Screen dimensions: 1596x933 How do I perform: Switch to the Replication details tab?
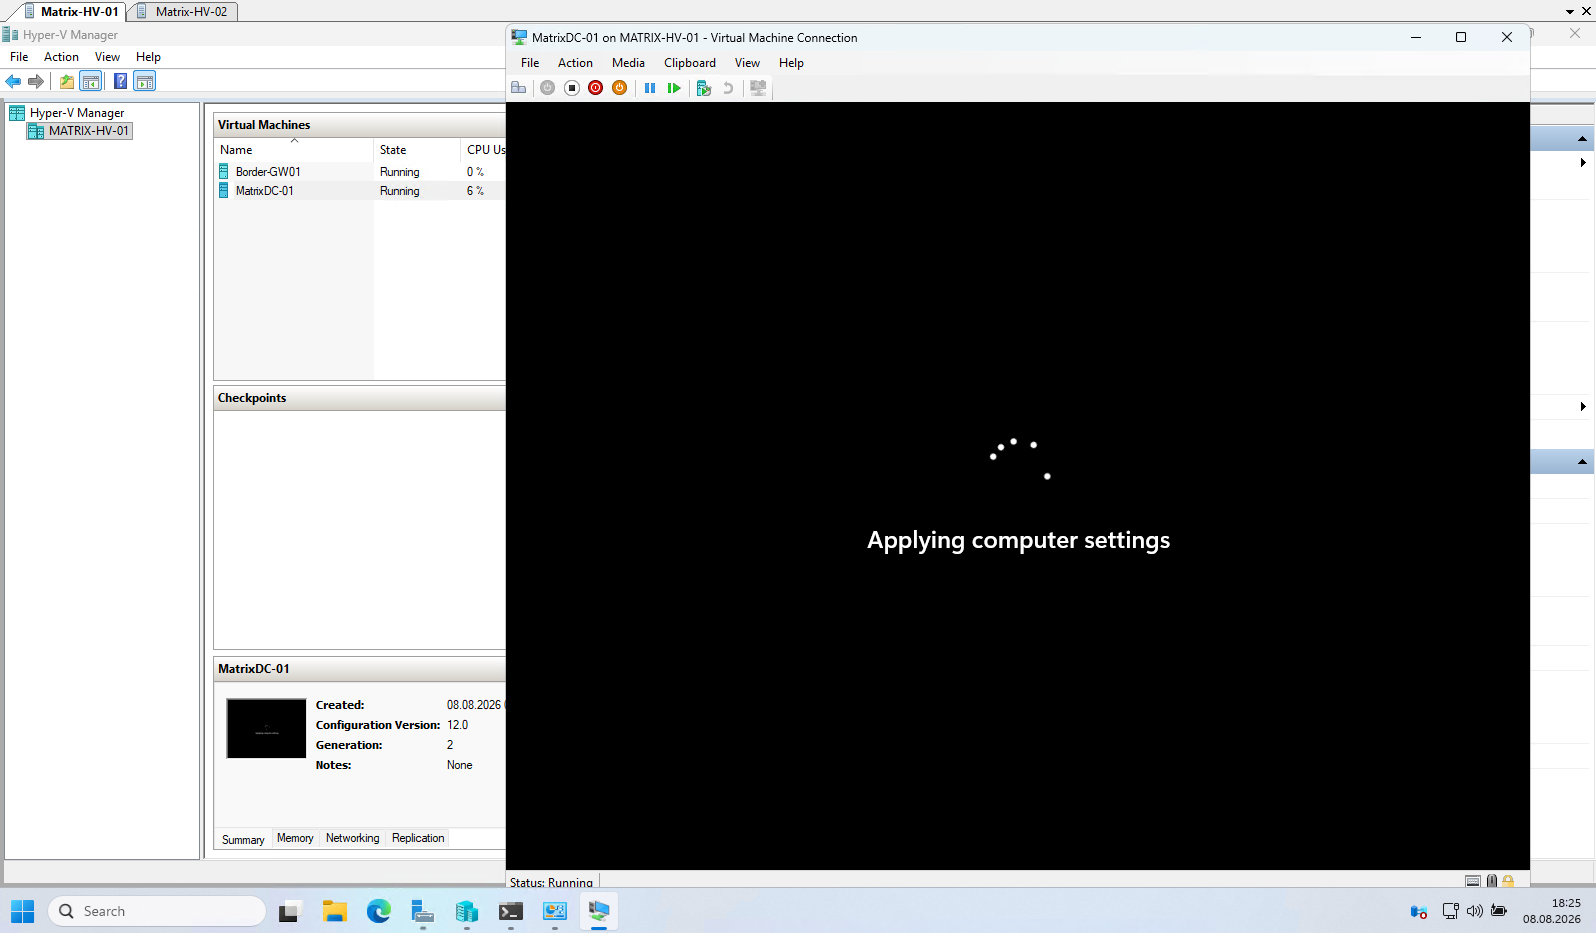[x=418, y=838]
